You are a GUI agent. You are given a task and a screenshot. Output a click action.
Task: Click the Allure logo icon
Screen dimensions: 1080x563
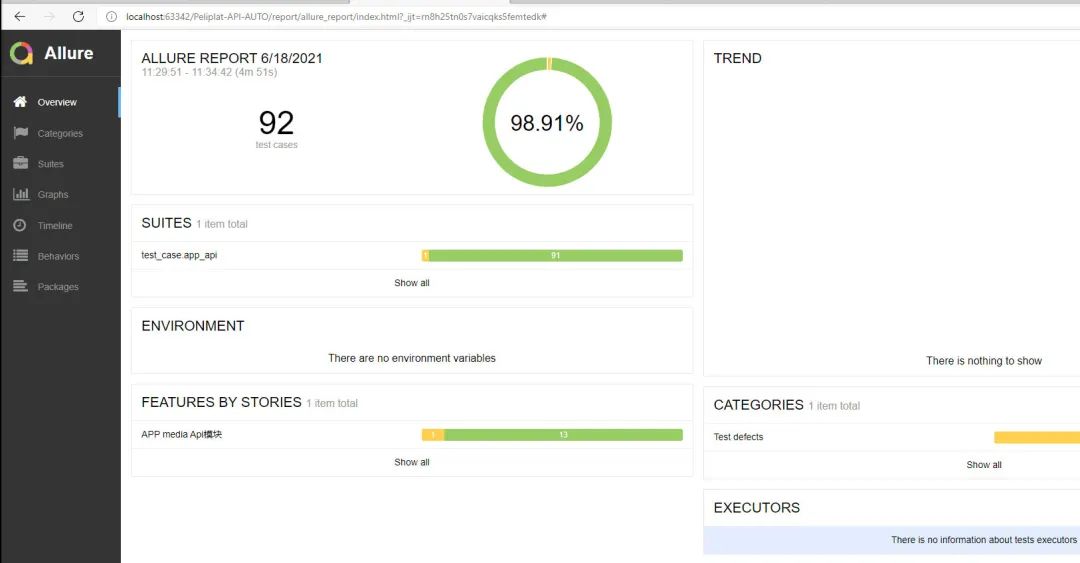coord(21,53)
